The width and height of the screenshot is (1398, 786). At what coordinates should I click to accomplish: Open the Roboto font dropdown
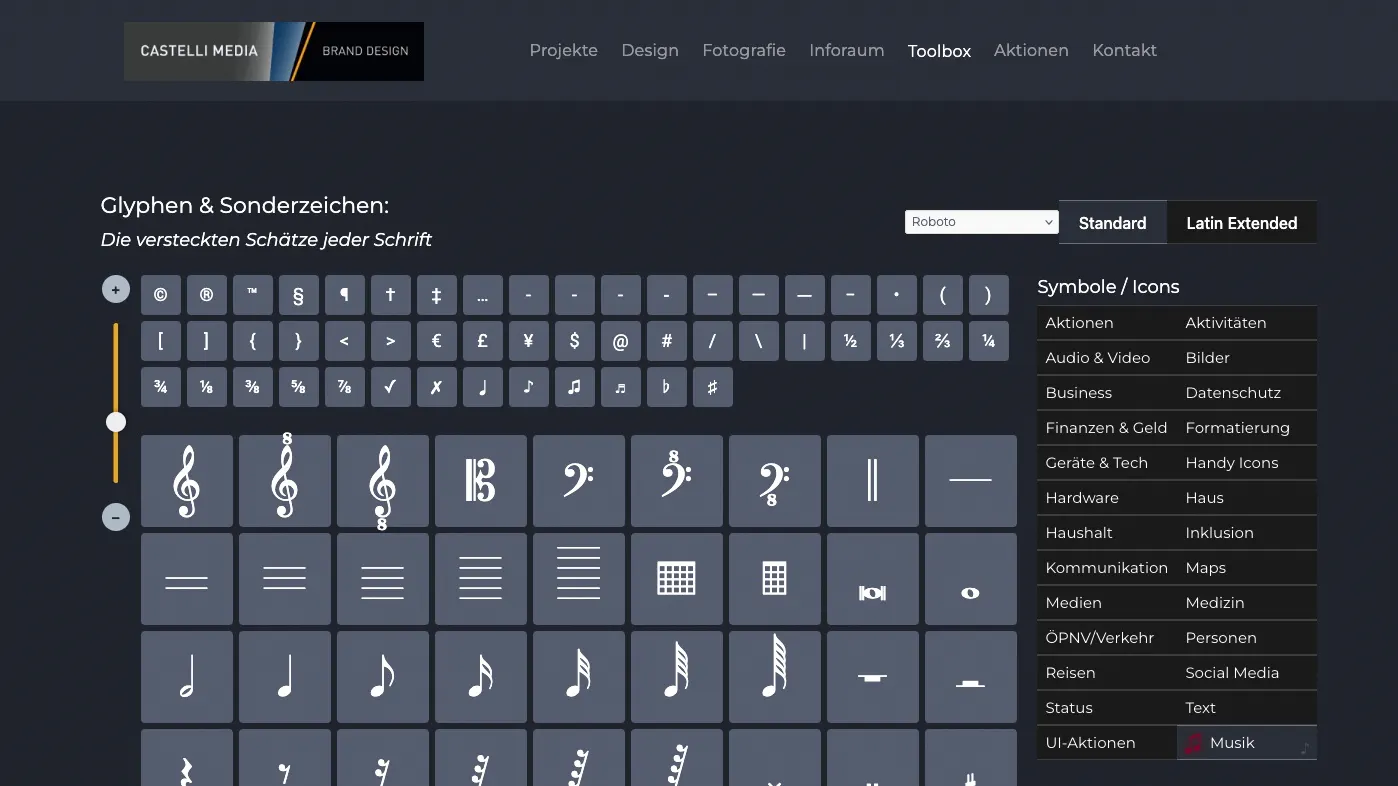point(981,222)
